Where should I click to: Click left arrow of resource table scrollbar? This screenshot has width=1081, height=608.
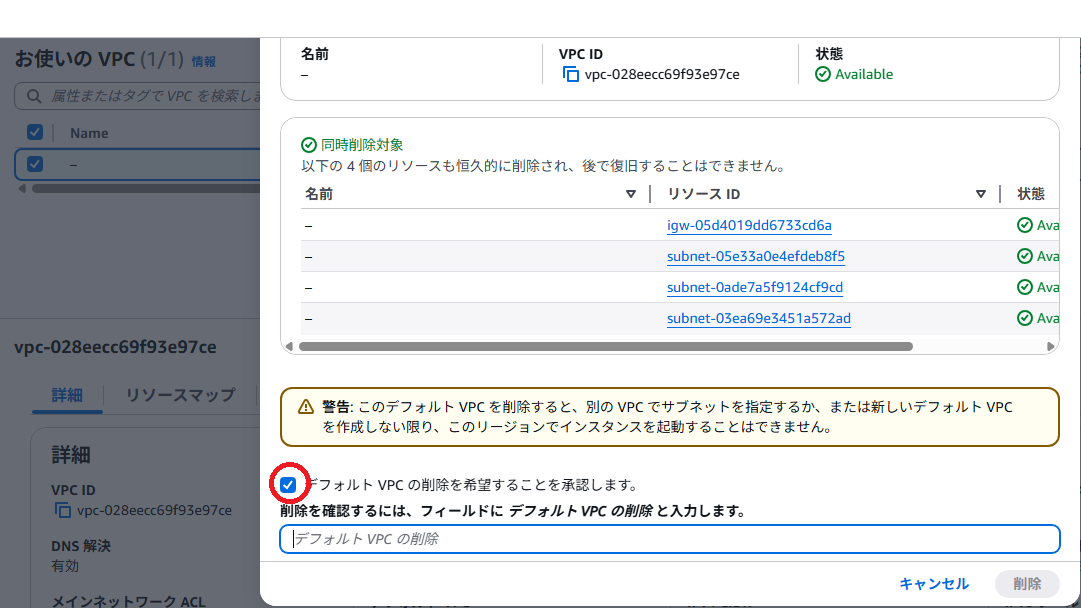(x=289, y=346)
